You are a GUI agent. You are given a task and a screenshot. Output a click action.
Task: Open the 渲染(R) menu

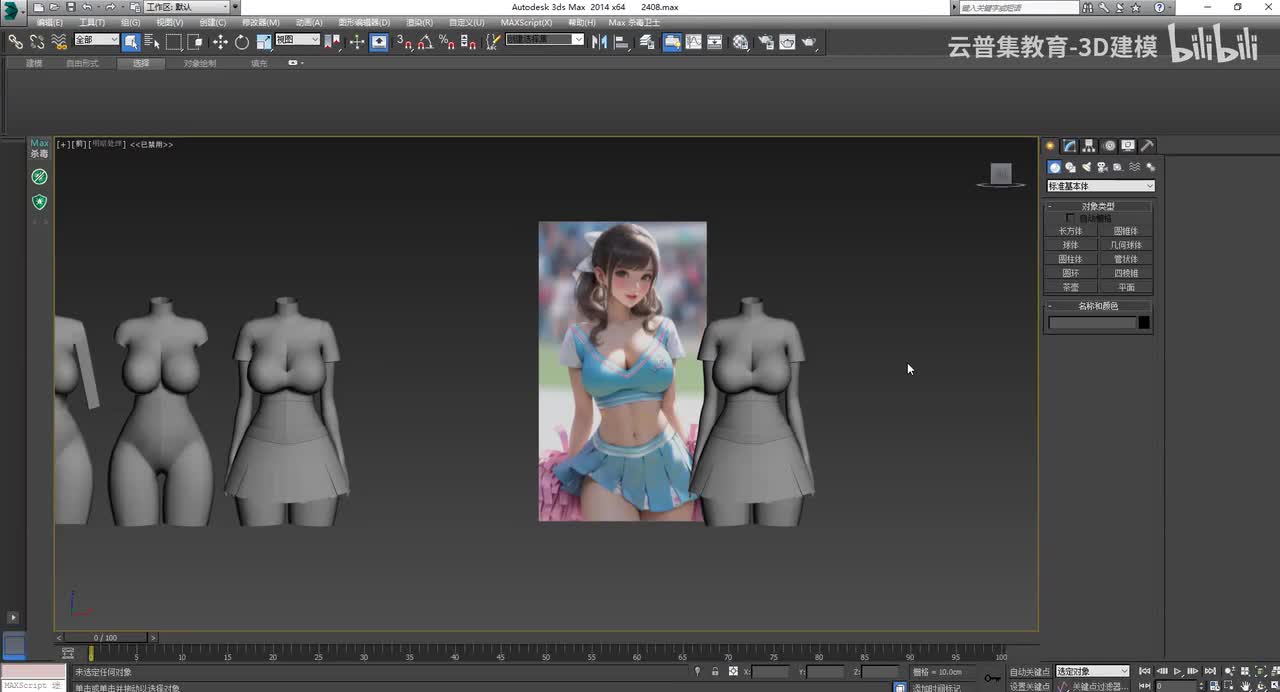click(x=419, y=22)
